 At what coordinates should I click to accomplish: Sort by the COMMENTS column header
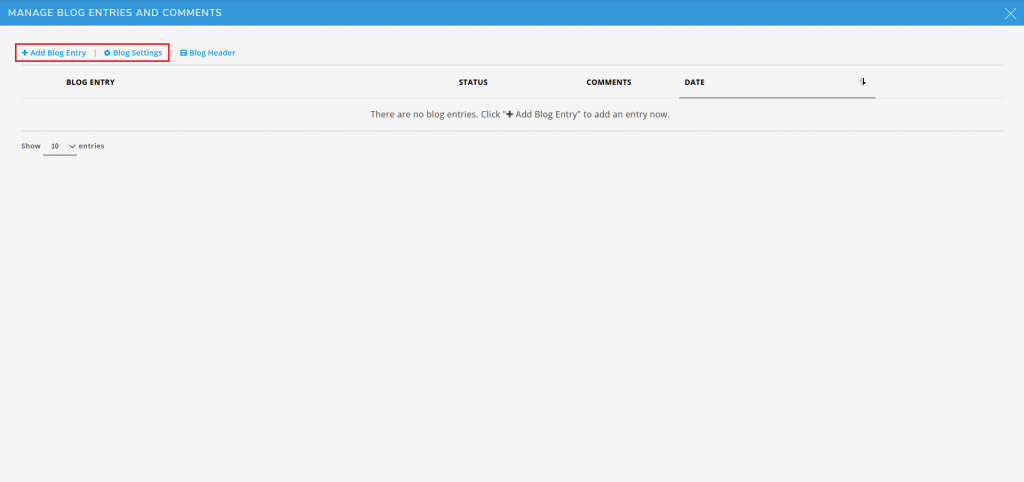tap(609, 82)
